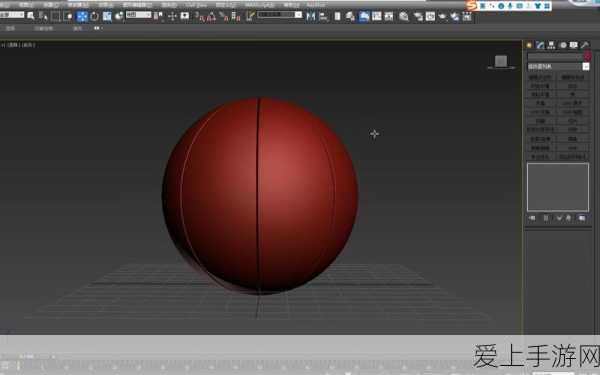This screenshot has width=600, height=375.
Task: Select the Scale tool in main toolbar
Action: pyautogui.click(x=107, y=16)
